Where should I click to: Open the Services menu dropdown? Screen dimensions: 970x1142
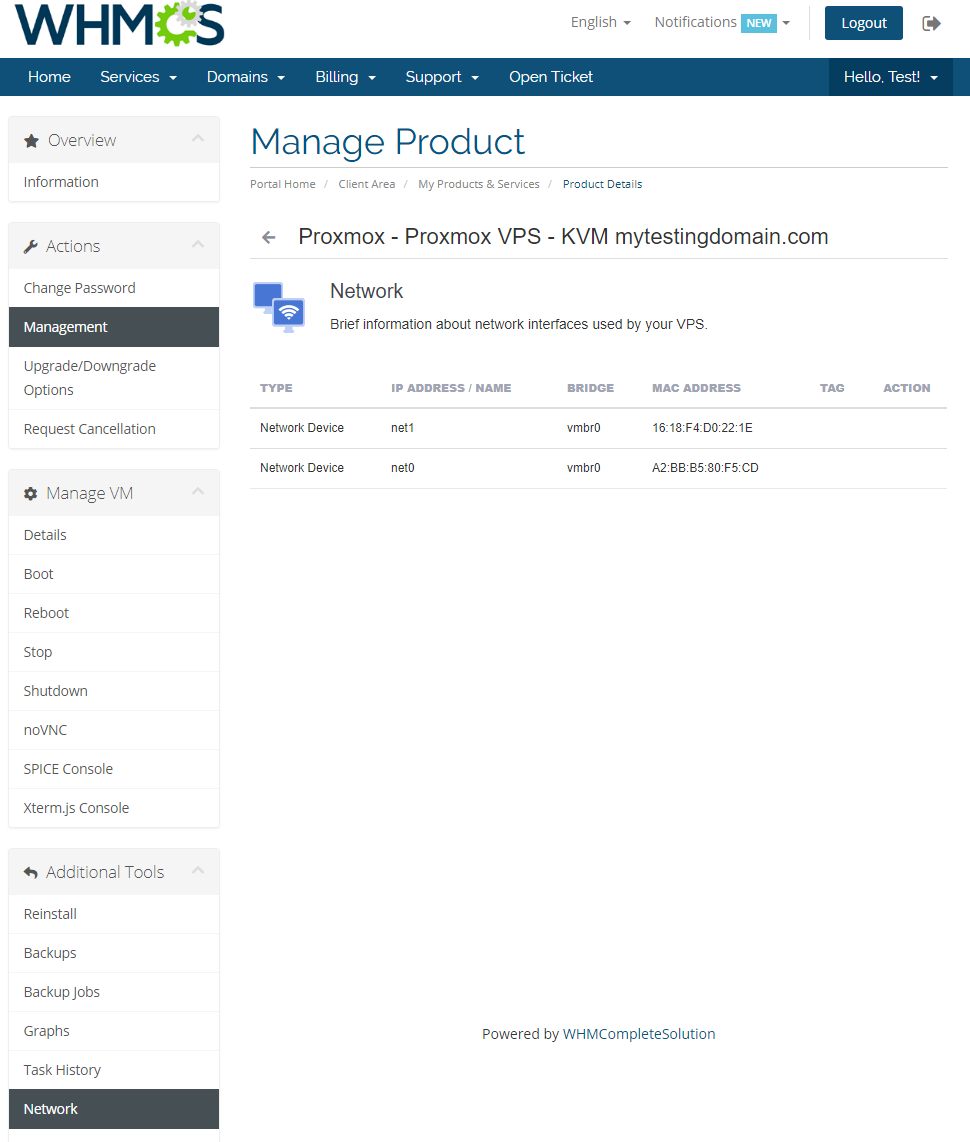pyautogui.click(x=138, y=77)
